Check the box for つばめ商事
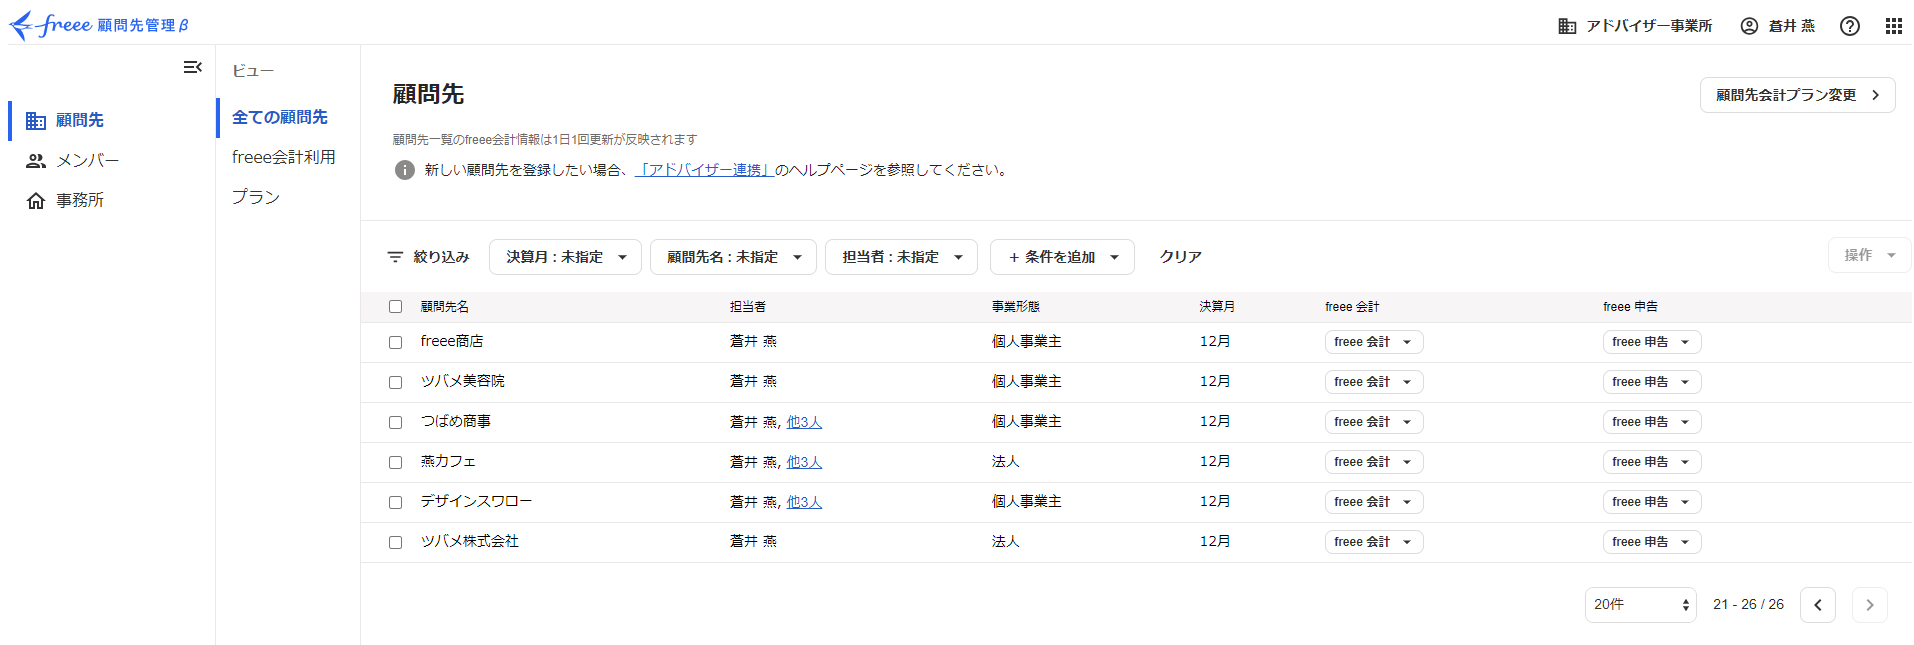1914x645 pixels. pos(395,422)
